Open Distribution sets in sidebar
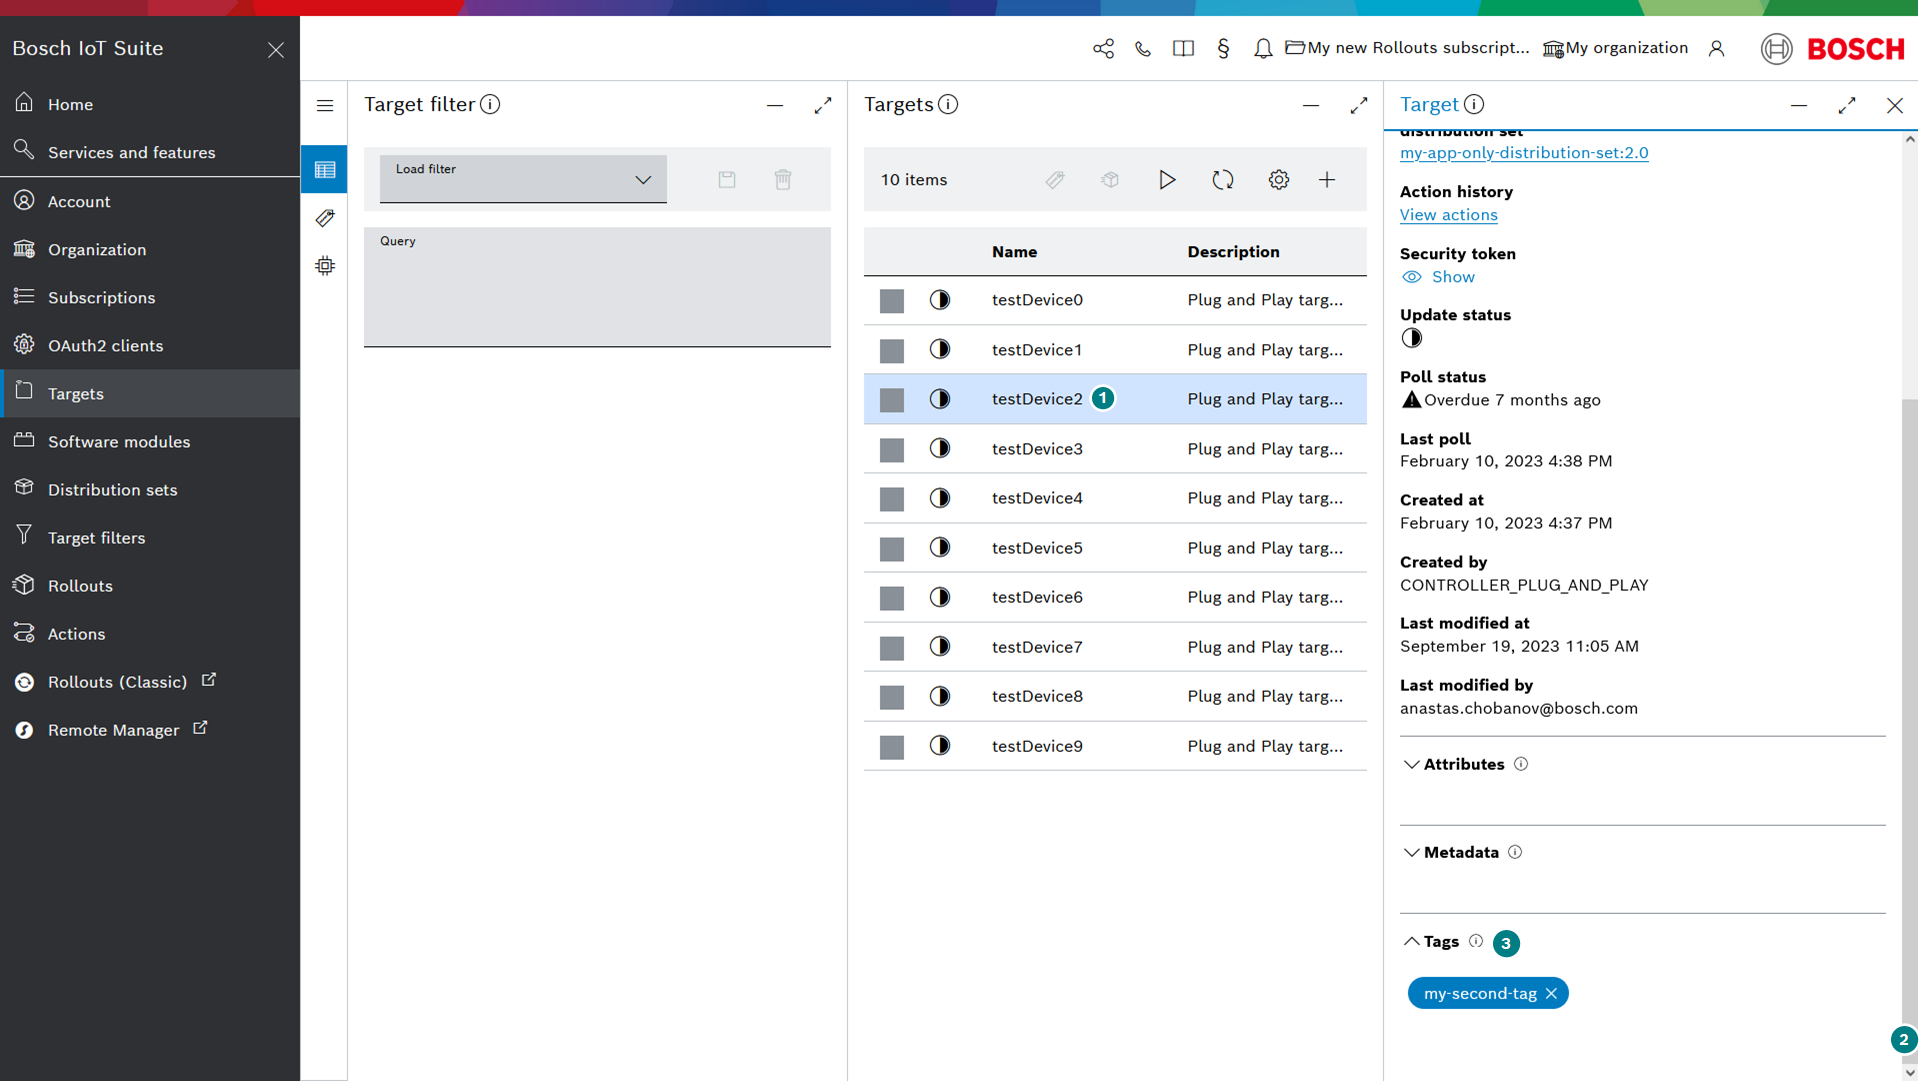Screen dimensions: 1921x1081 pos(150,489)
